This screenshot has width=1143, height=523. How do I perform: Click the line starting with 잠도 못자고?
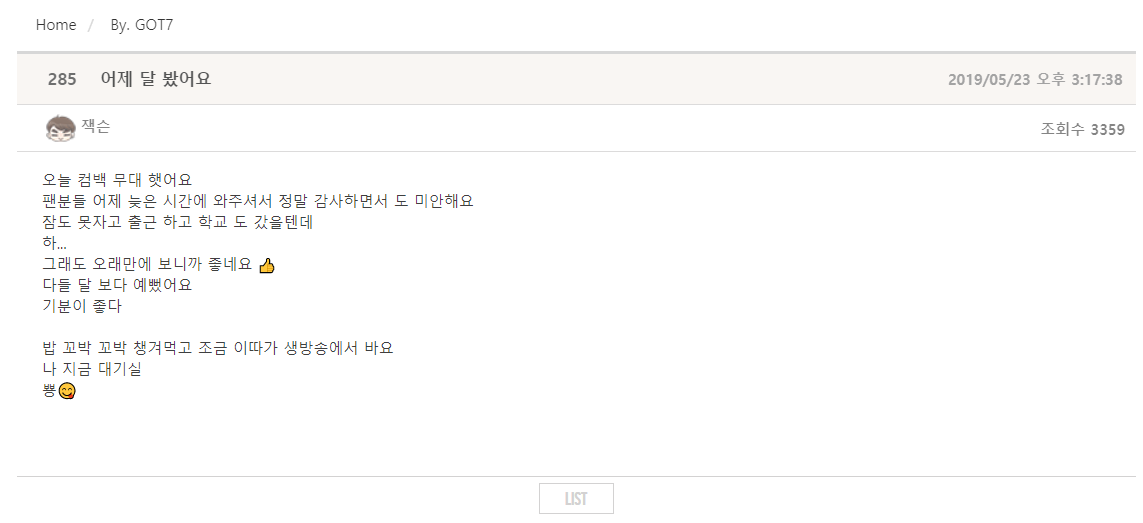(x=177, y=222)
